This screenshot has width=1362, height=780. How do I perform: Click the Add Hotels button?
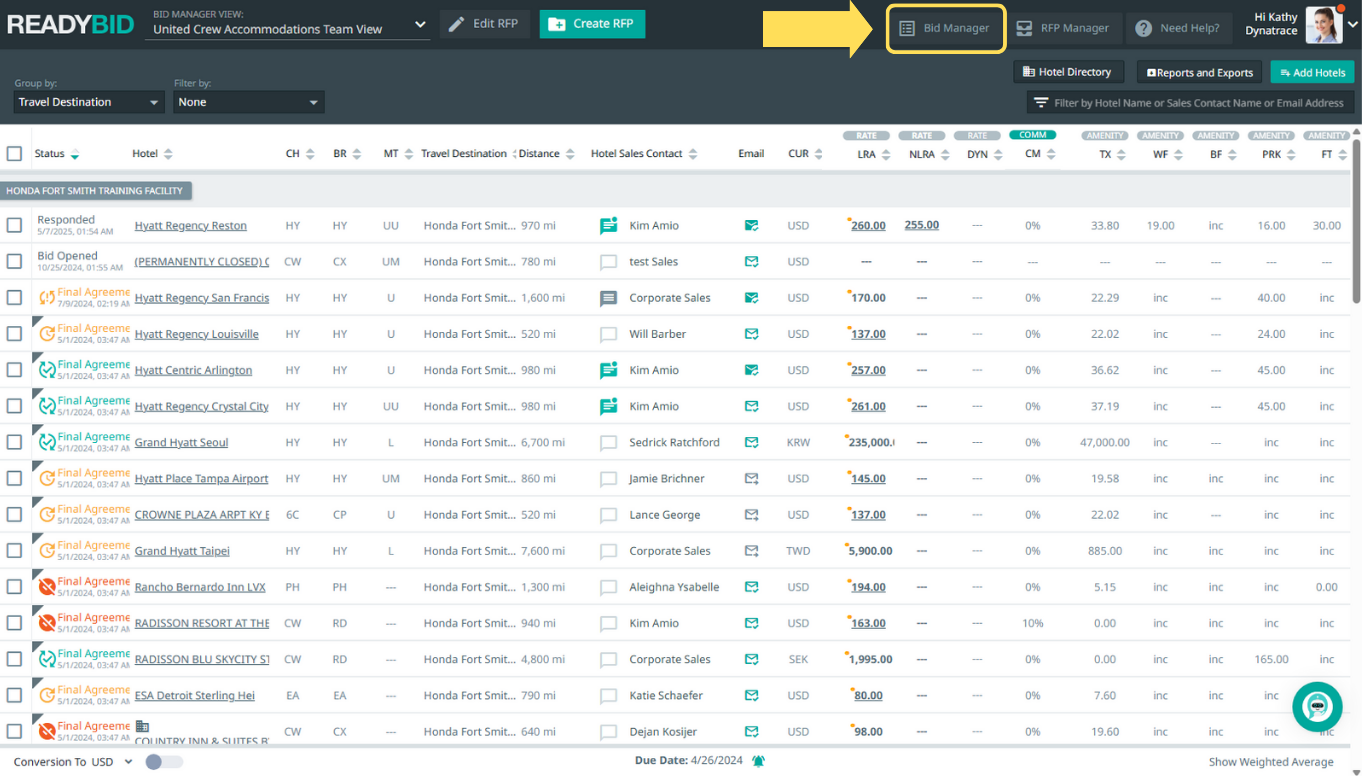1312,72
